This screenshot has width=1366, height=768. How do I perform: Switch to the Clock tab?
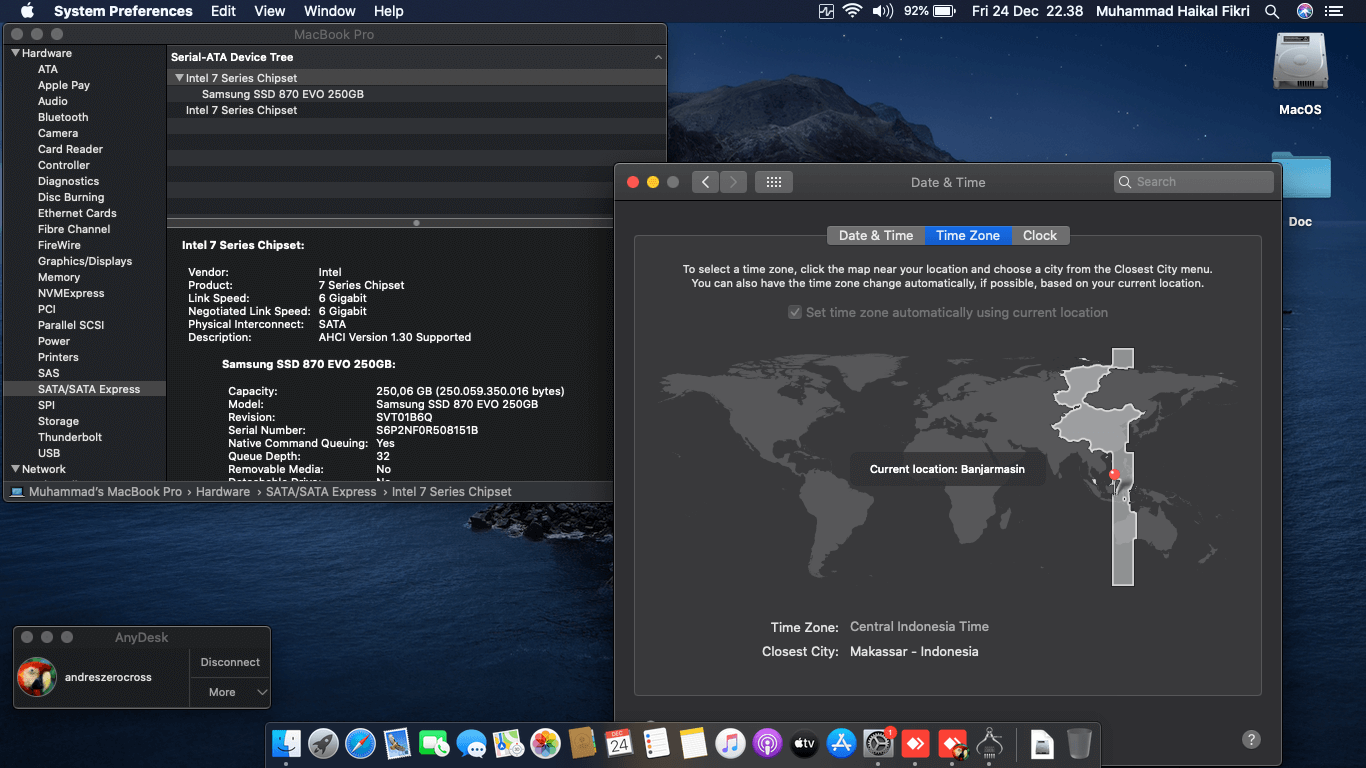[x=1039, y=235]
